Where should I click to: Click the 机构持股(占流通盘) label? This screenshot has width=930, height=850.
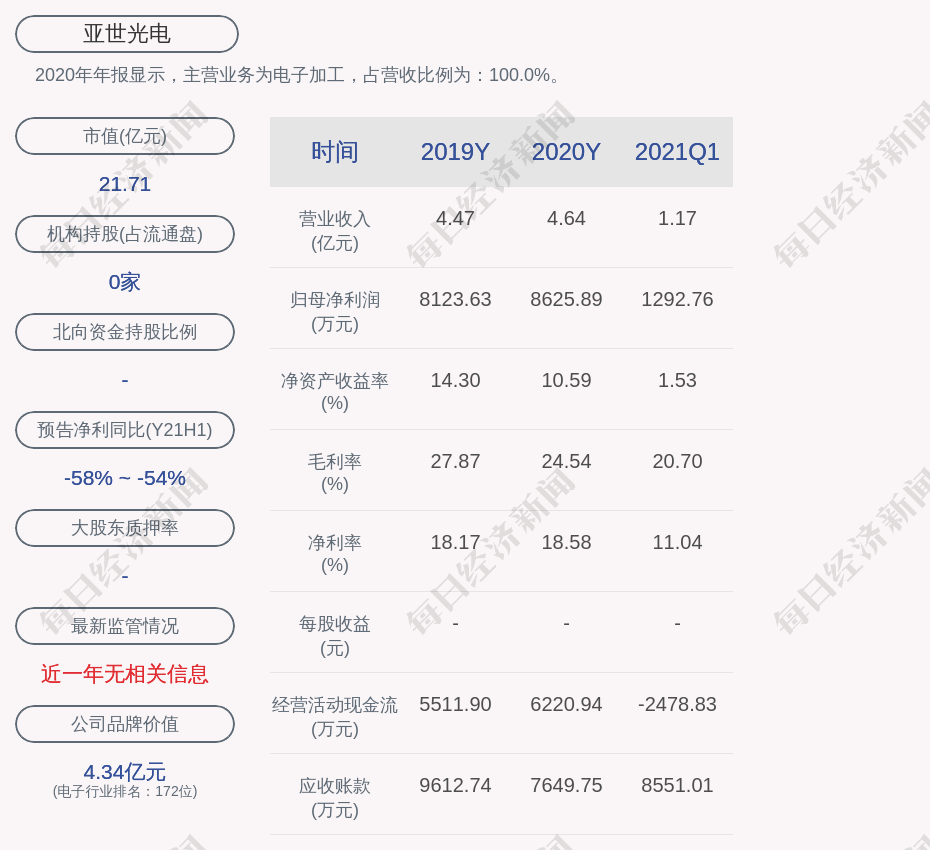[x=125, y=234]
